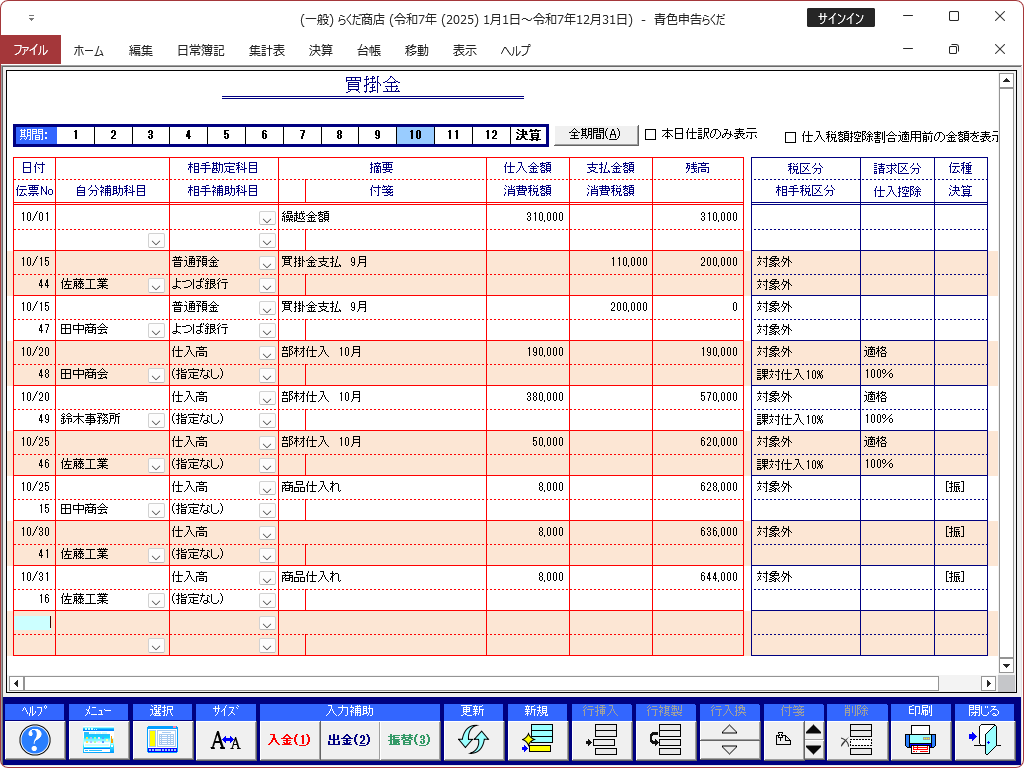Expand the 普通預金 account dropdown on first 10/15 row

(267, 263)
